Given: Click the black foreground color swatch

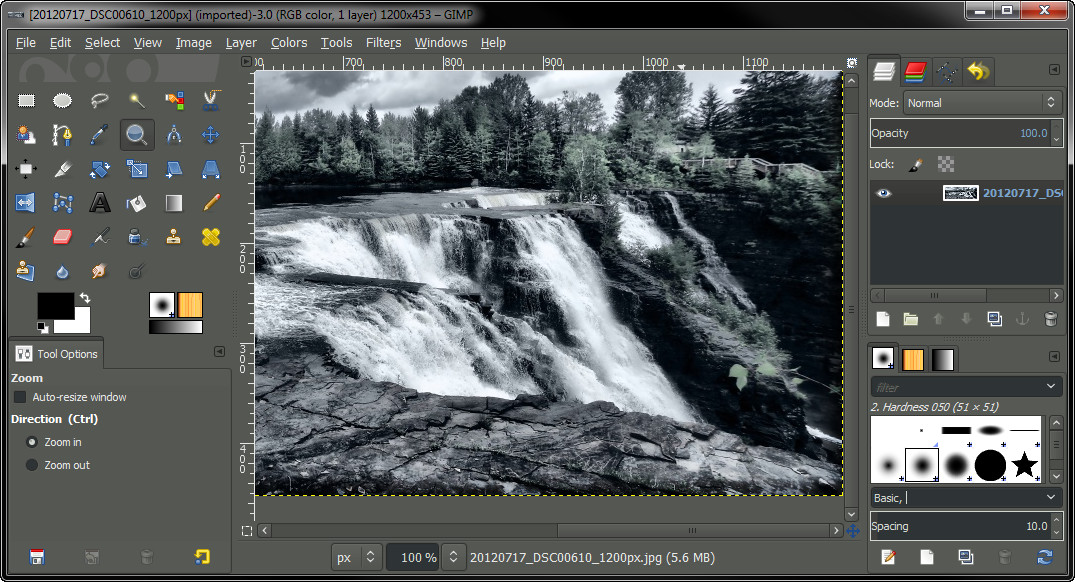Looking at the screenshot, I should (55, 302).
